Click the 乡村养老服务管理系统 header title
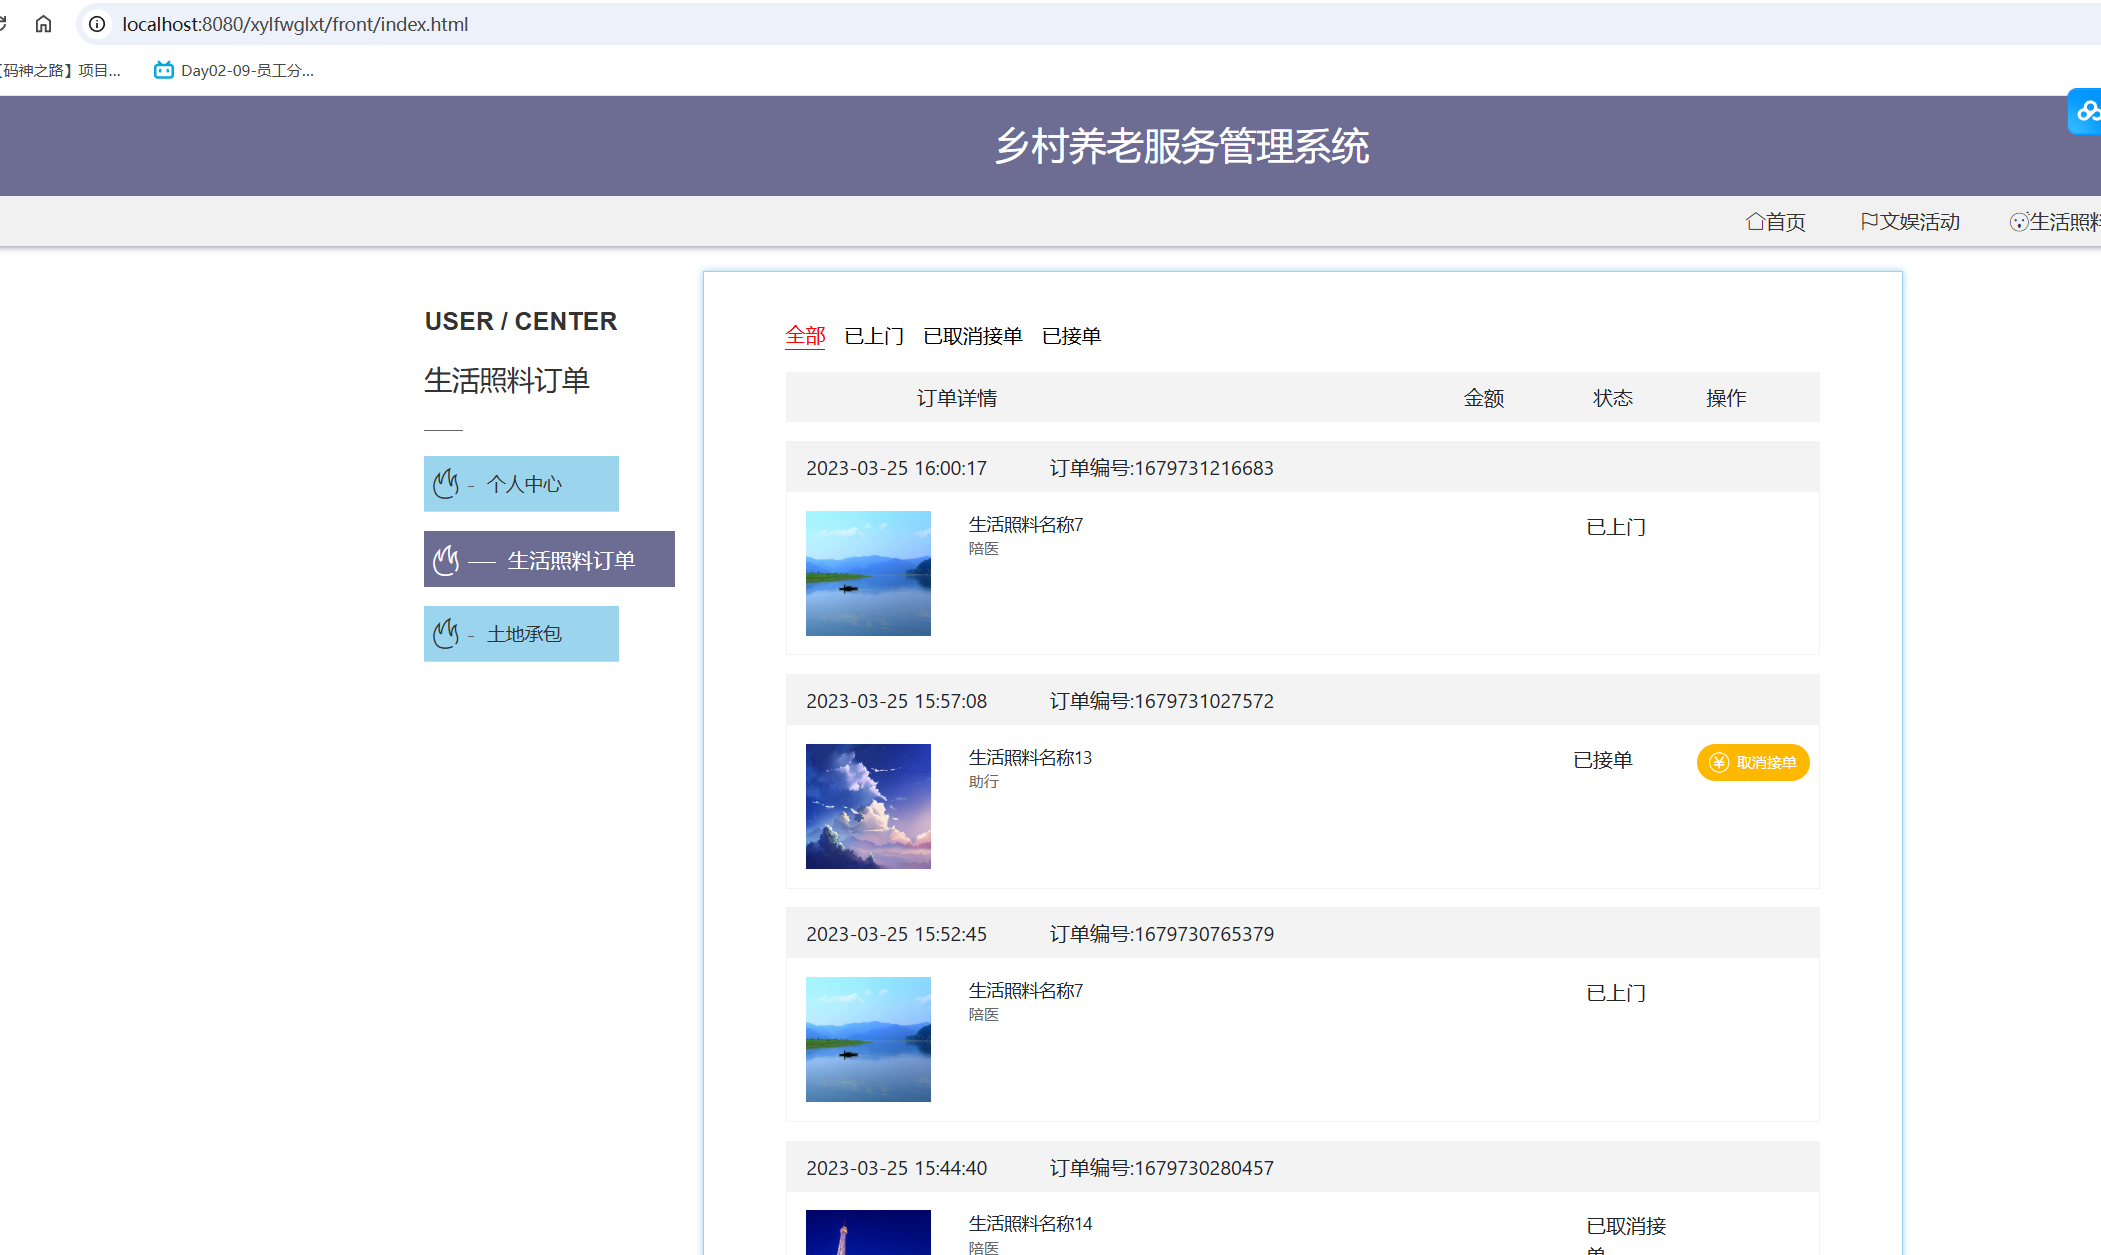The width and height of the screenshot is (2101, 1255). click(x=1182, y=146)
